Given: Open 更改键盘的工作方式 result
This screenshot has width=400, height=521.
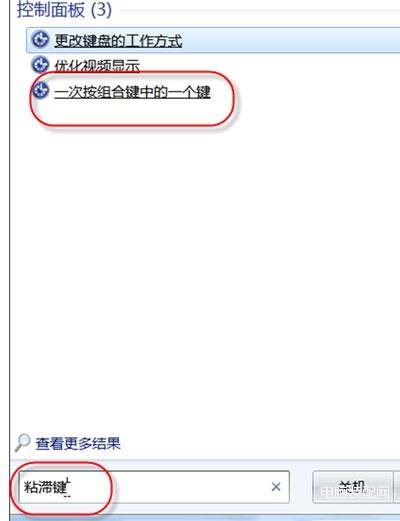Looking at the screenshot, I should (x=118, y=41).
